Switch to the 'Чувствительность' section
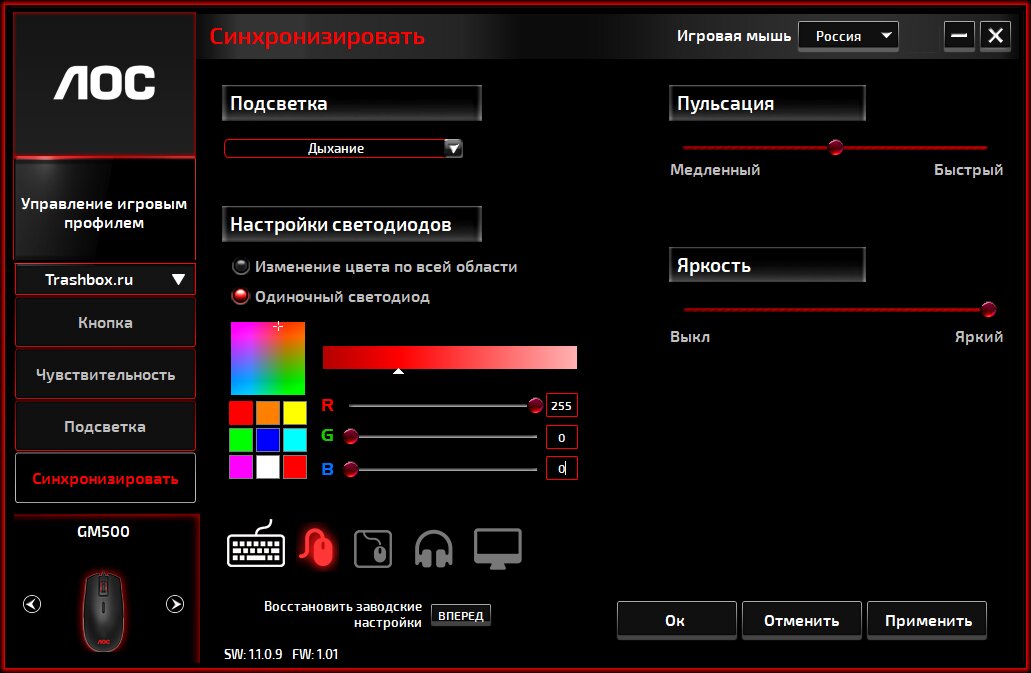This screenshot has width=1031, height=673. click(105, 375)
